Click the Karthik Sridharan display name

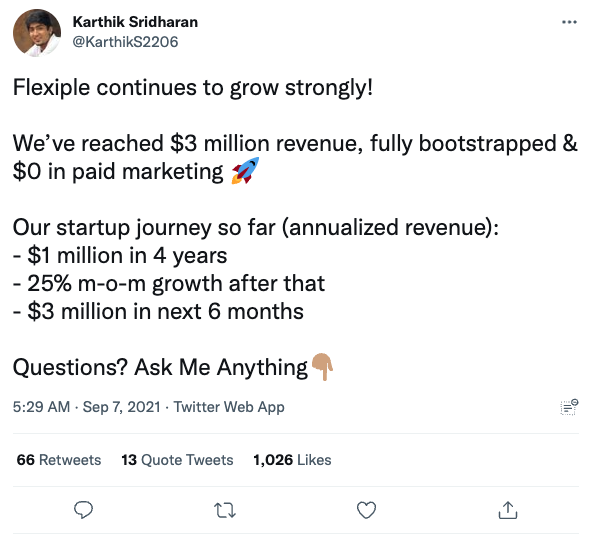(x=135, y=22)
